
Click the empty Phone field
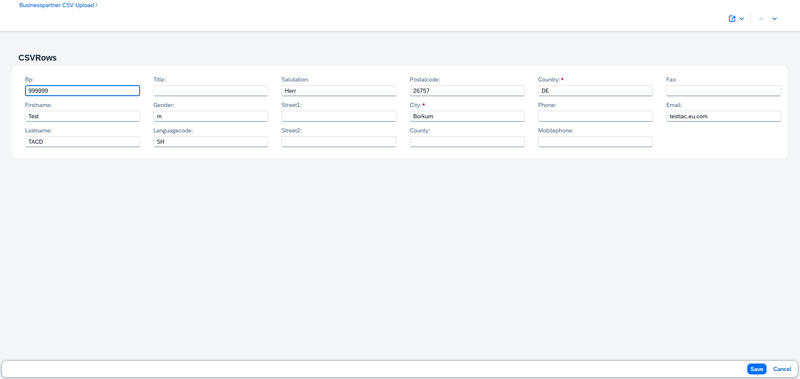point(595,116)
